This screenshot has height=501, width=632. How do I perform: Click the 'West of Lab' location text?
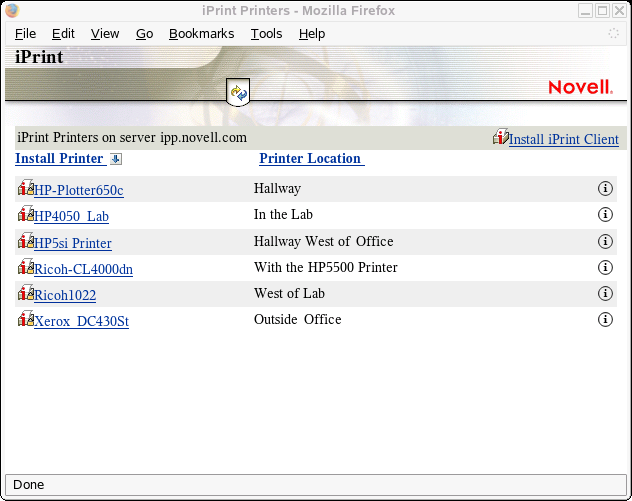point(289,293)
